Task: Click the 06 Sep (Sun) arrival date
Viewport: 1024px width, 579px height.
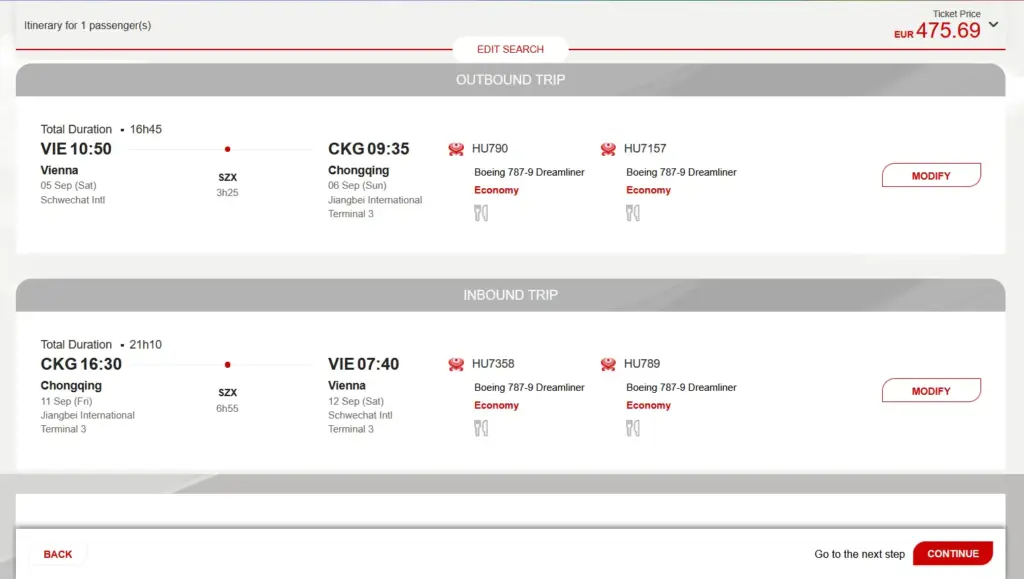Action: tap(357, 185)
